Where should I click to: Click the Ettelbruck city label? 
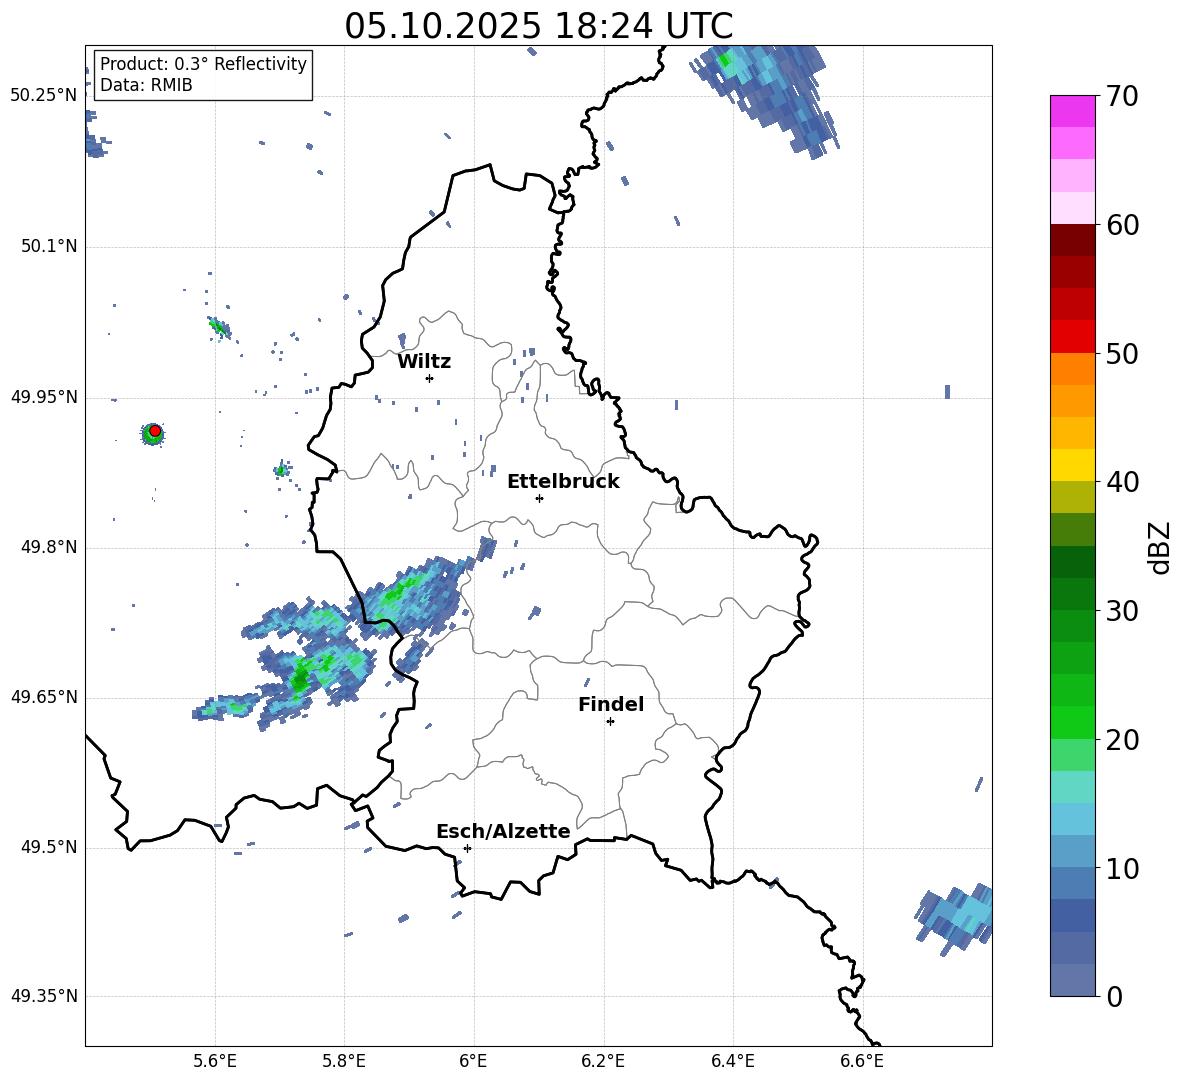pyautogui.click(x=563, y=482)
